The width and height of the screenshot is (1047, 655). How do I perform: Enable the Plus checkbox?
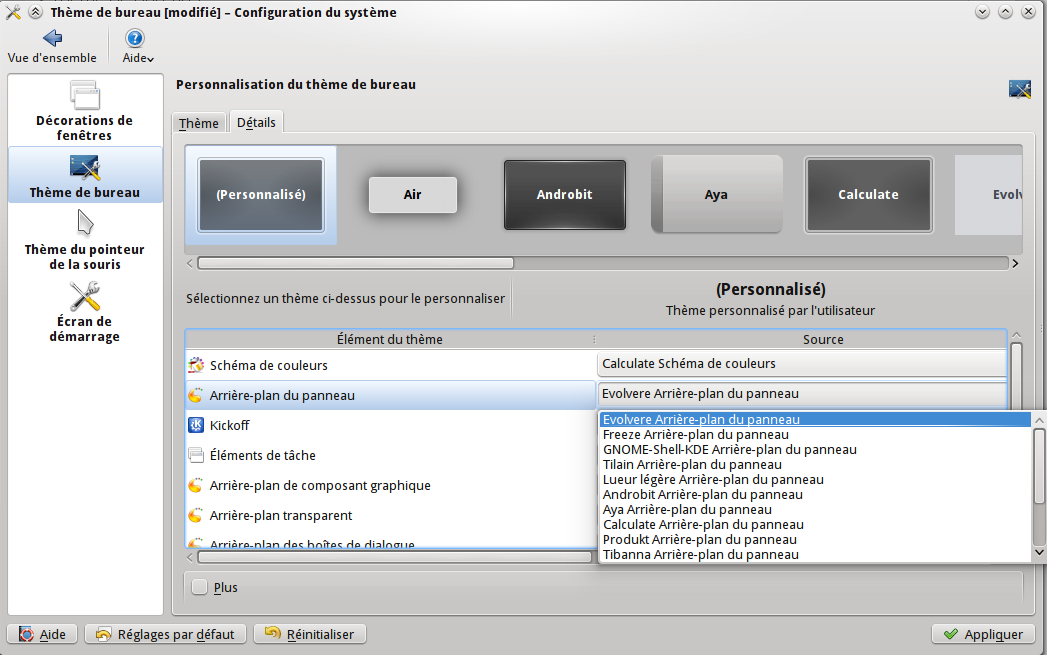click(200, 587)
